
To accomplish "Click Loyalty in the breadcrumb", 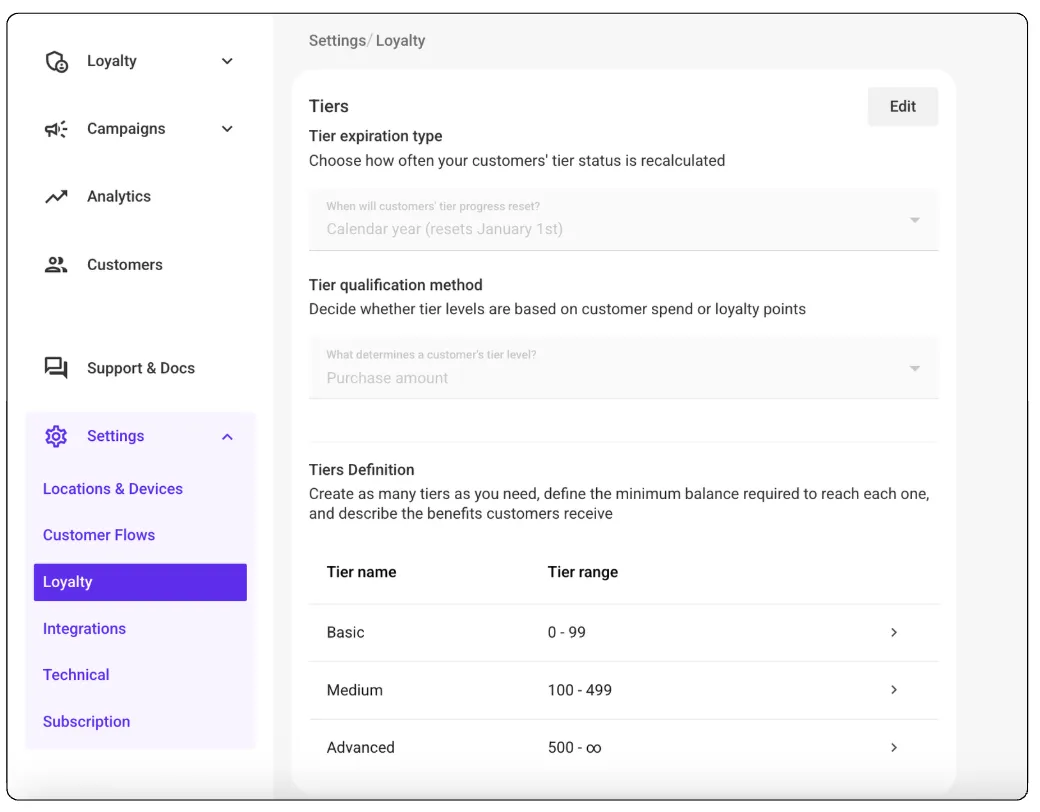I will (401, 40).
